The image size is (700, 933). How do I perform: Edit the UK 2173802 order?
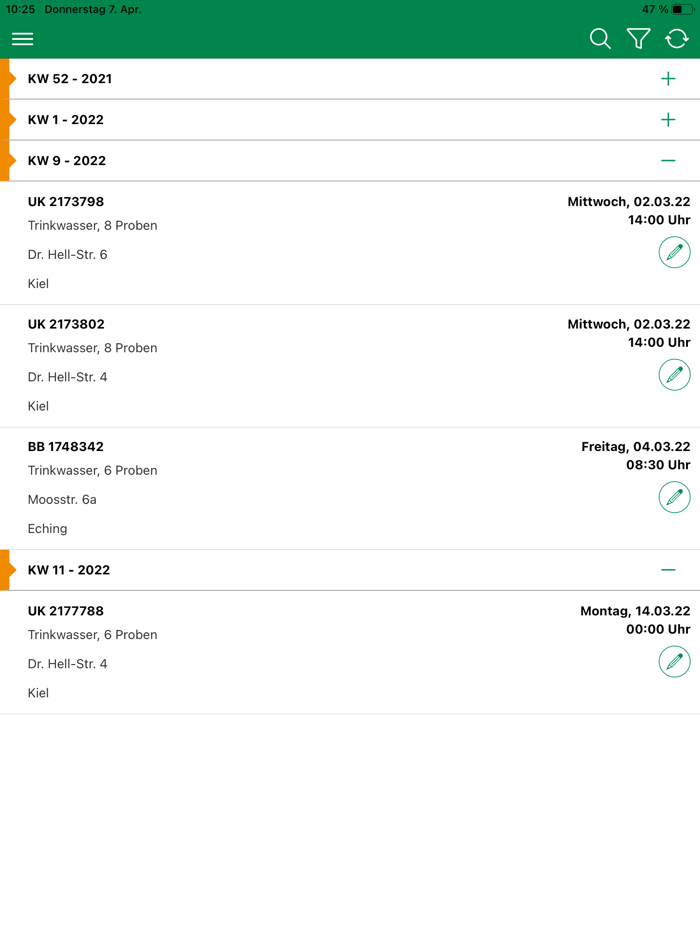pyautogui.click(x=674, y=375)
